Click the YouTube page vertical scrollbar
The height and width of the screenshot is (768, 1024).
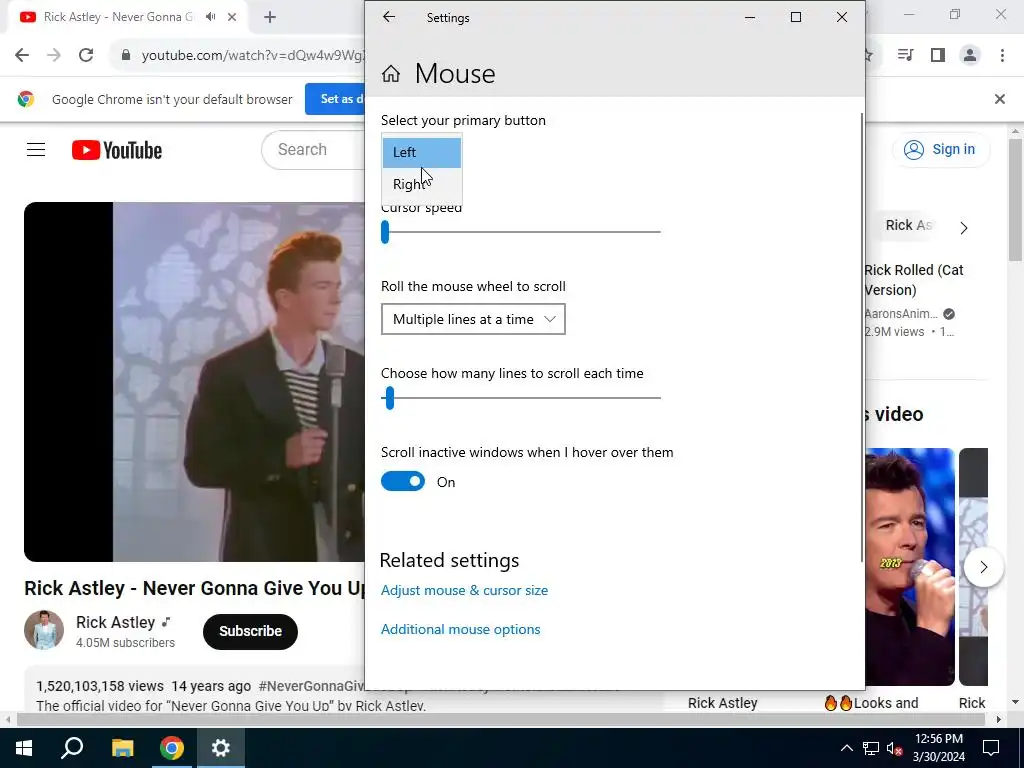[x=1016, y=199]
